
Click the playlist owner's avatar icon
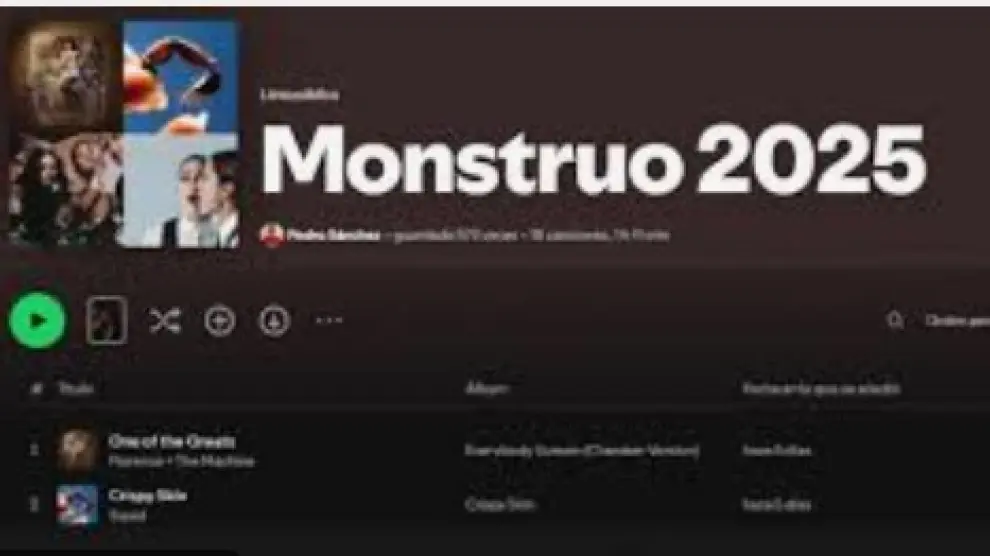271,235
